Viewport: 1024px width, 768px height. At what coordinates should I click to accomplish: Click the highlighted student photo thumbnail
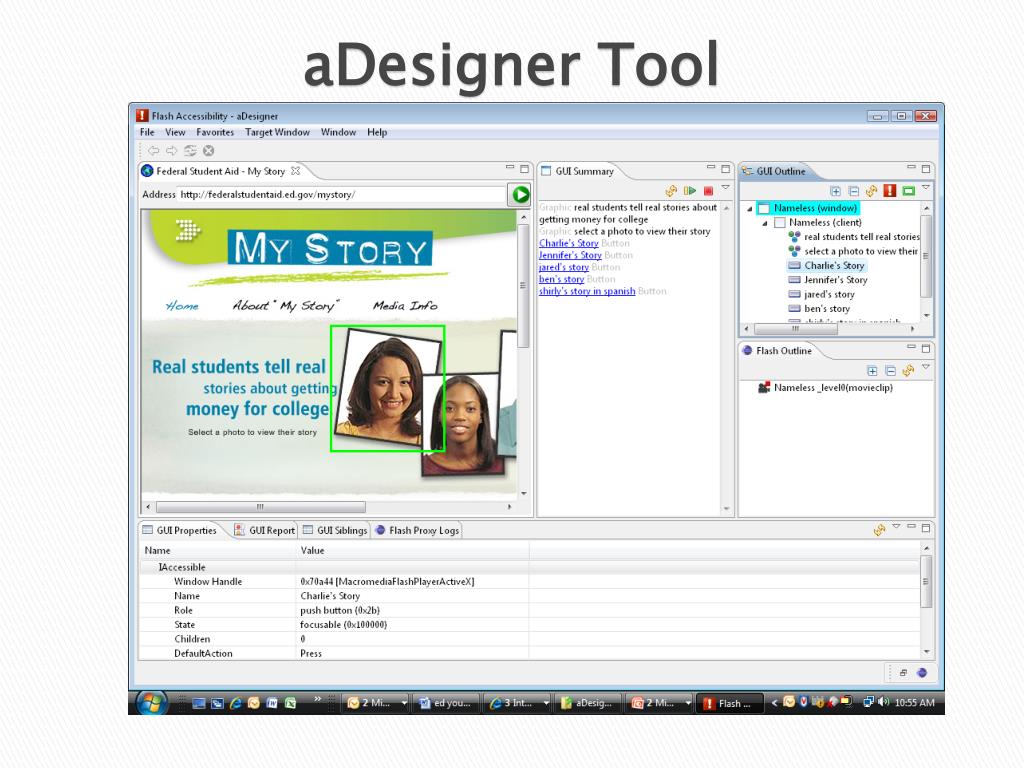click(x=387, y=388)
